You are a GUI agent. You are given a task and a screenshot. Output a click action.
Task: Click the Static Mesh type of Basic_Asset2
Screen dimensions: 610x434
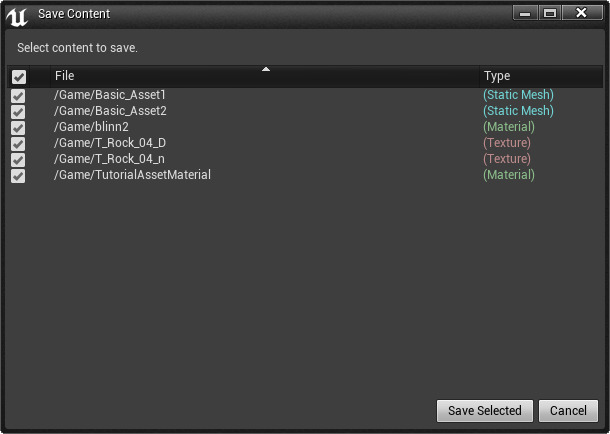tap(518, 111)
